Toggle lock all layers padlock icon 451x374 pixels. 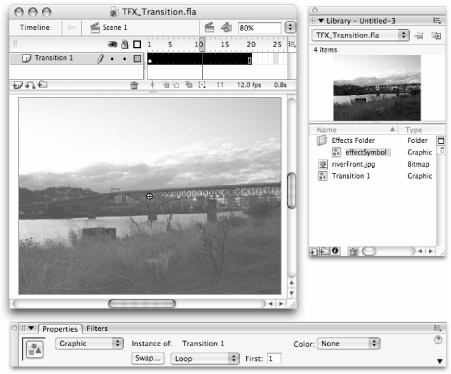[x=125, y=44]
